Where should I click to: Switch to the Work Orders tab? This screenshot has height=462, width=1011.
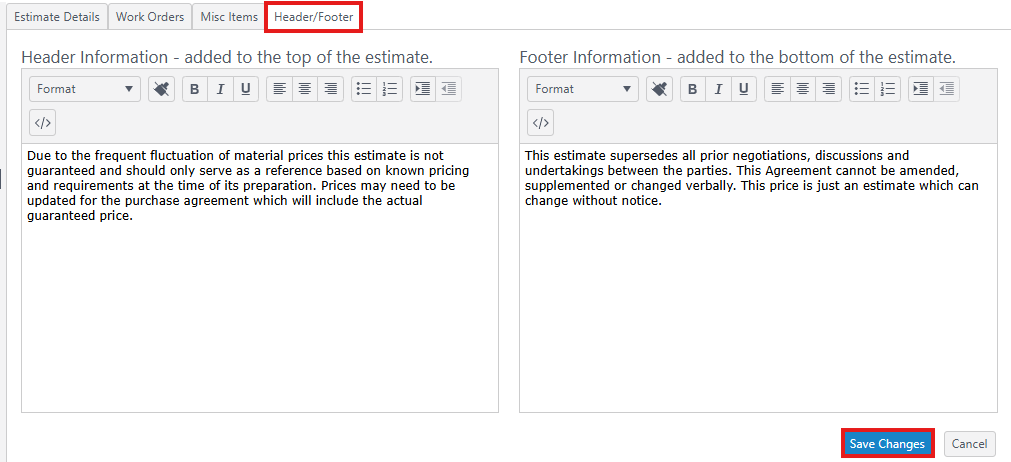pos(150,17)
